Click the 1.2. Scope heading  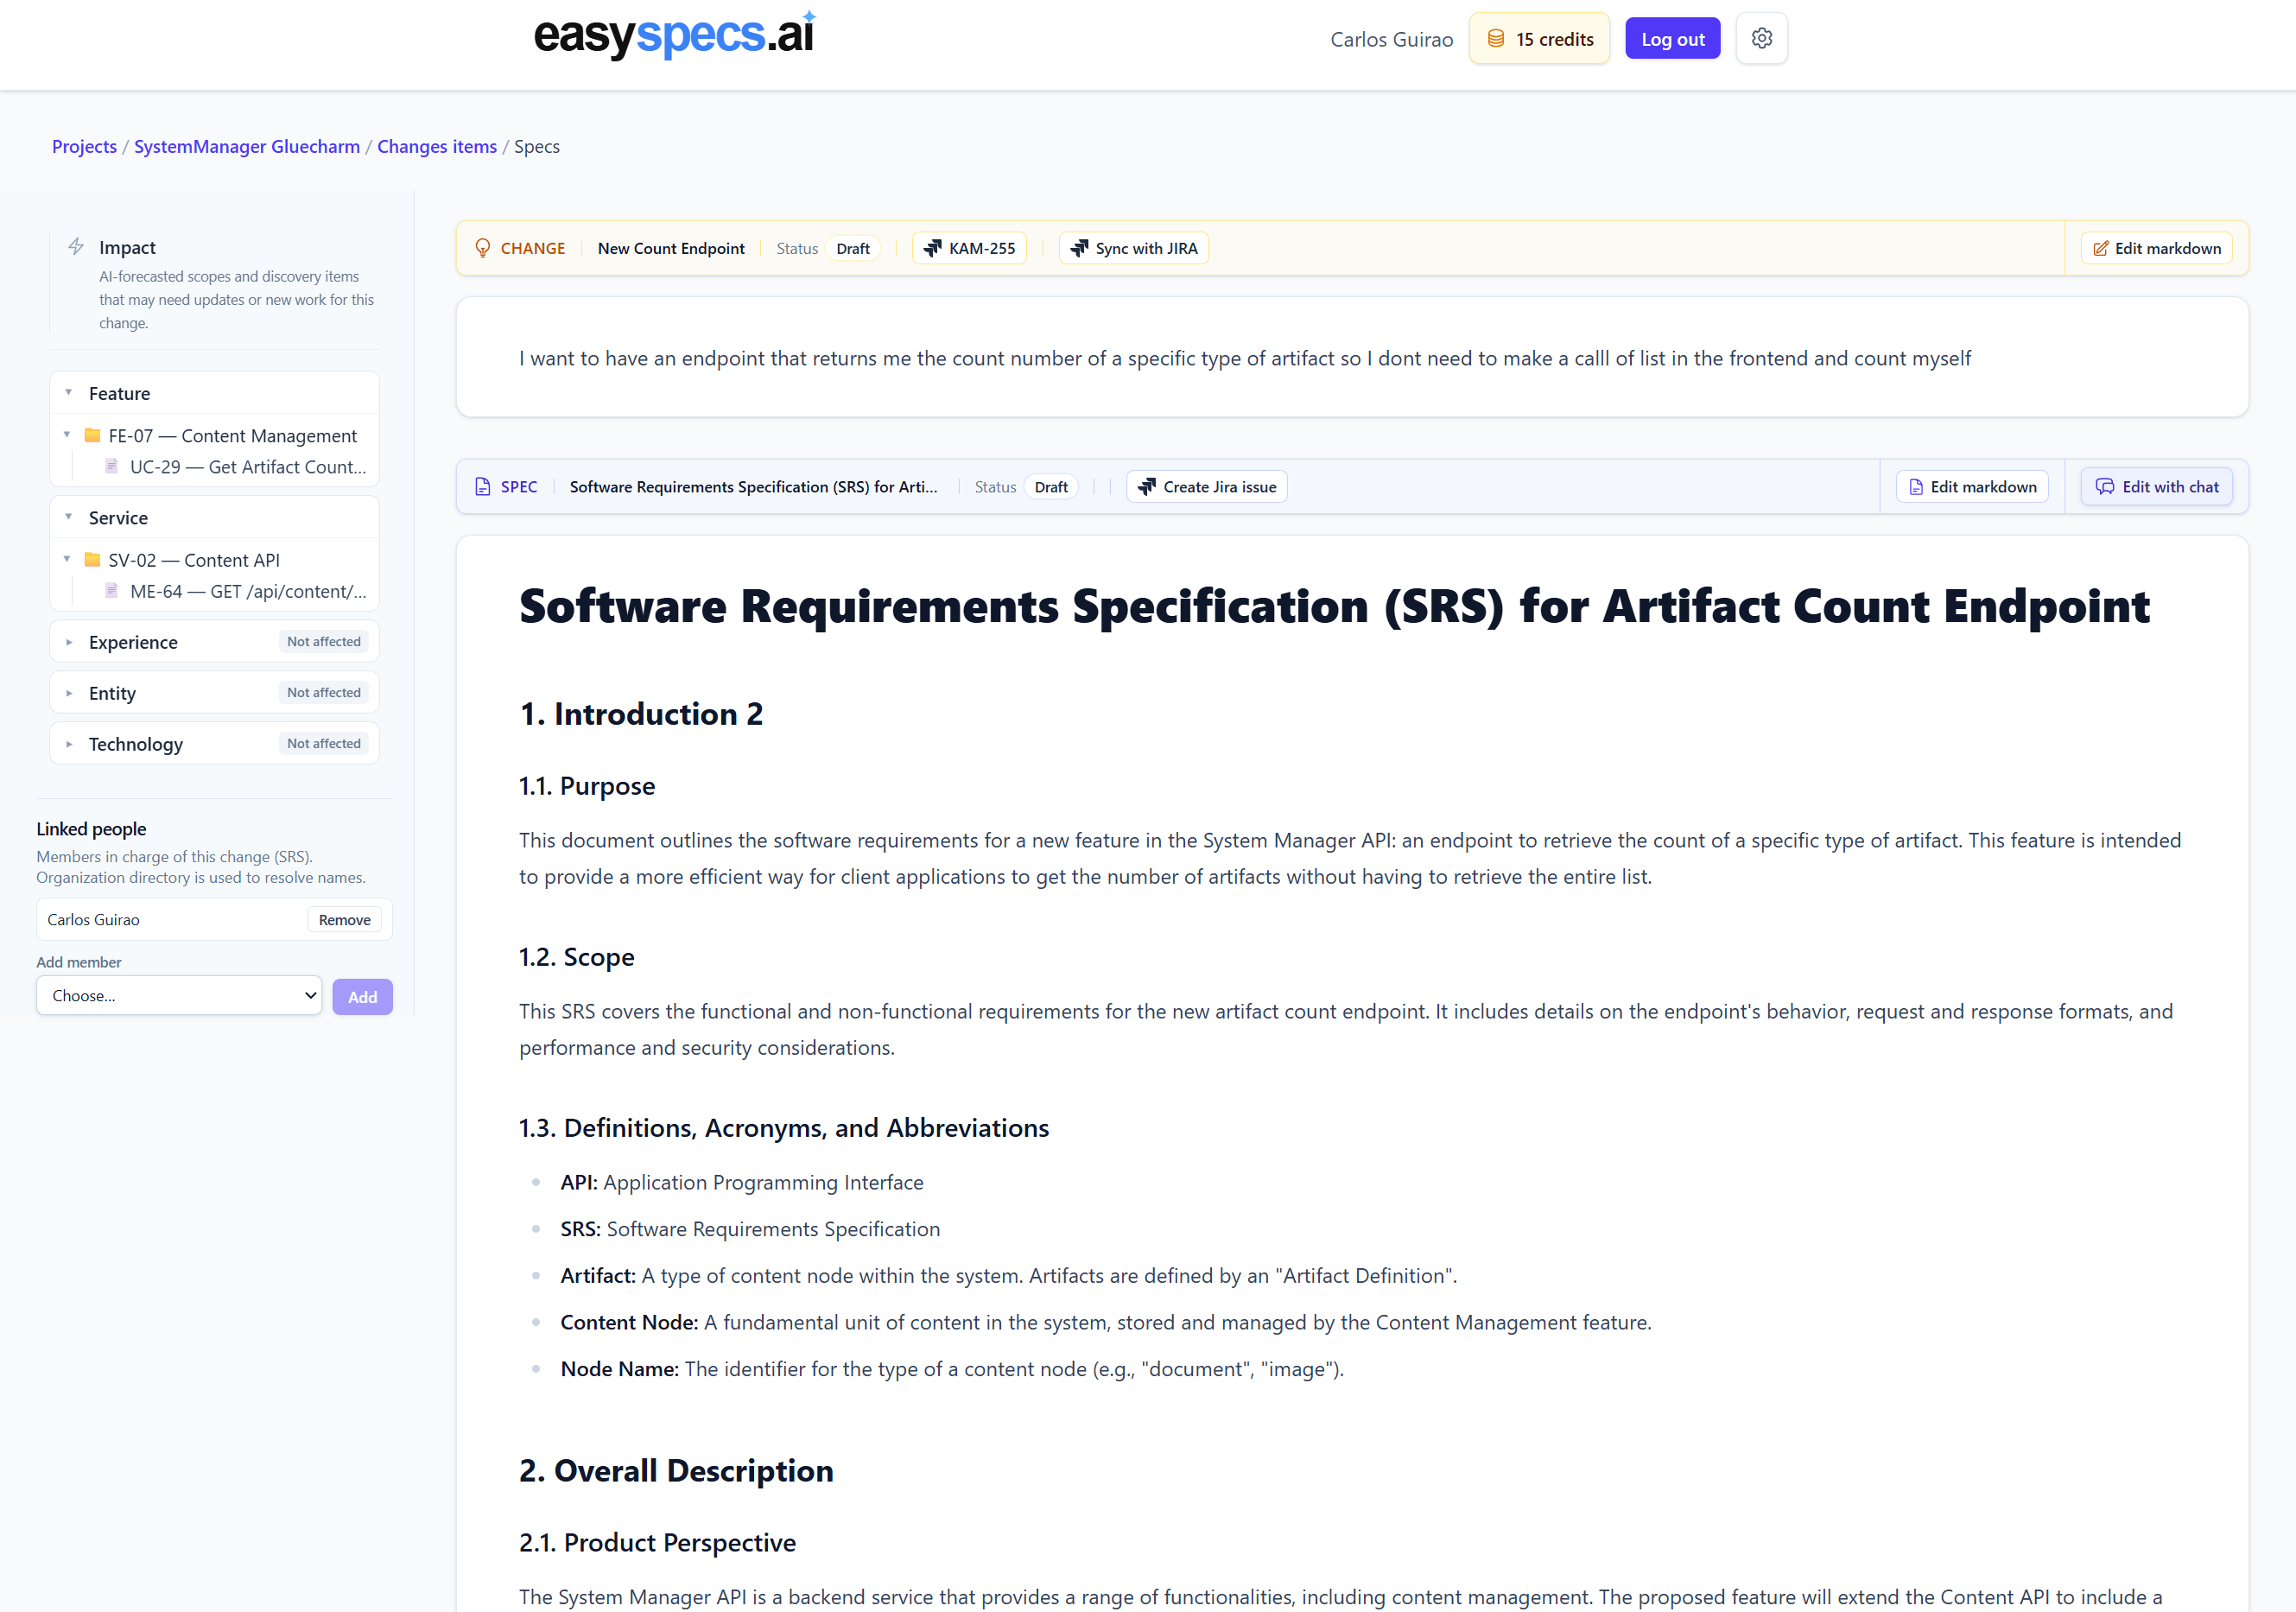coord(577,957)
